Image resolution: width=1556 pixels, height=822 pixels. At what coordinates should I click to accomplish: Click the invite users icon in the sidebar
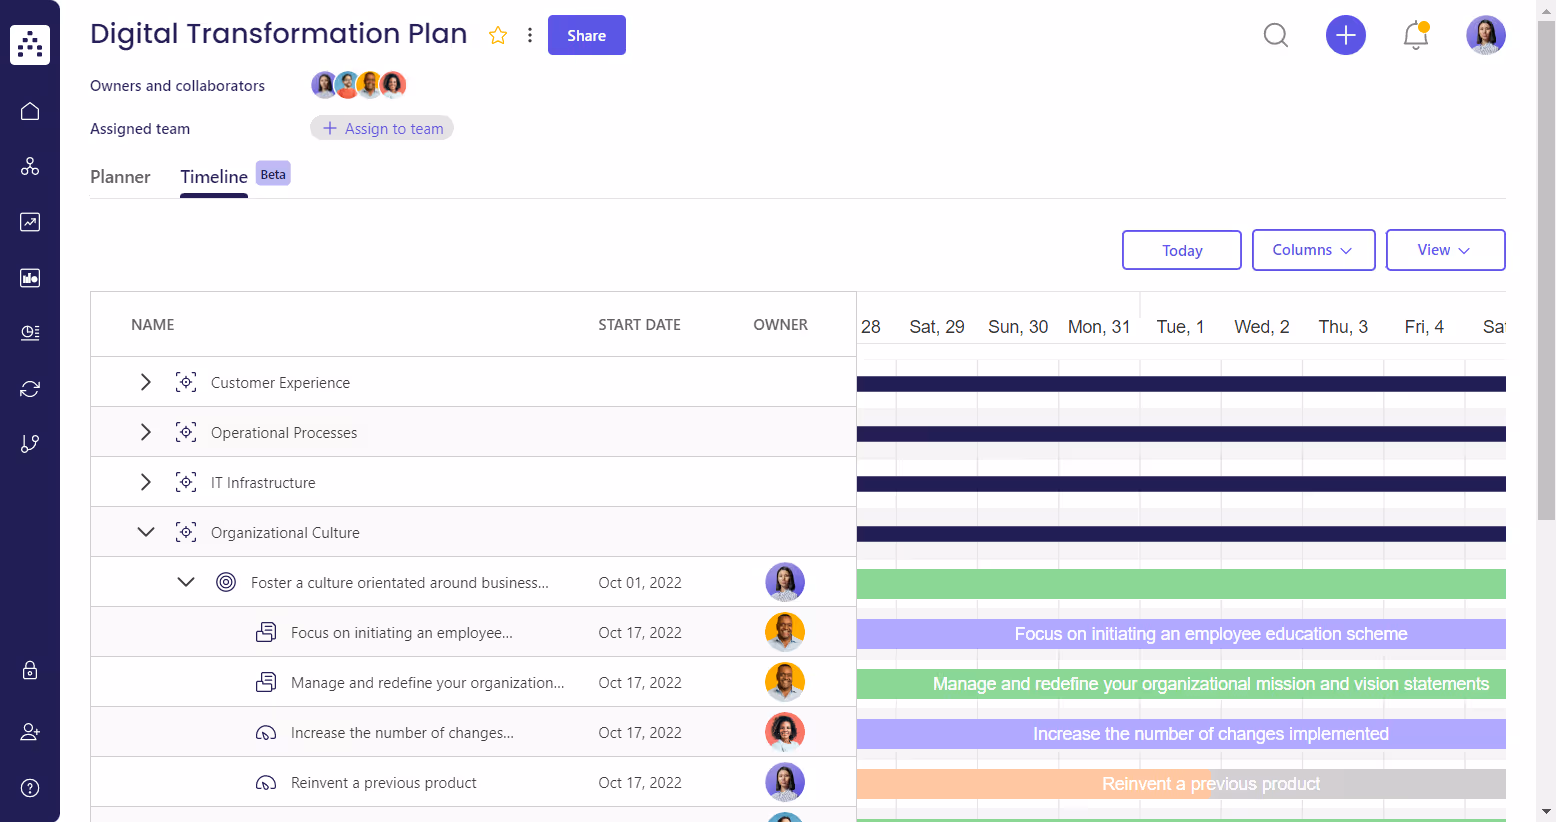(29, 732)
